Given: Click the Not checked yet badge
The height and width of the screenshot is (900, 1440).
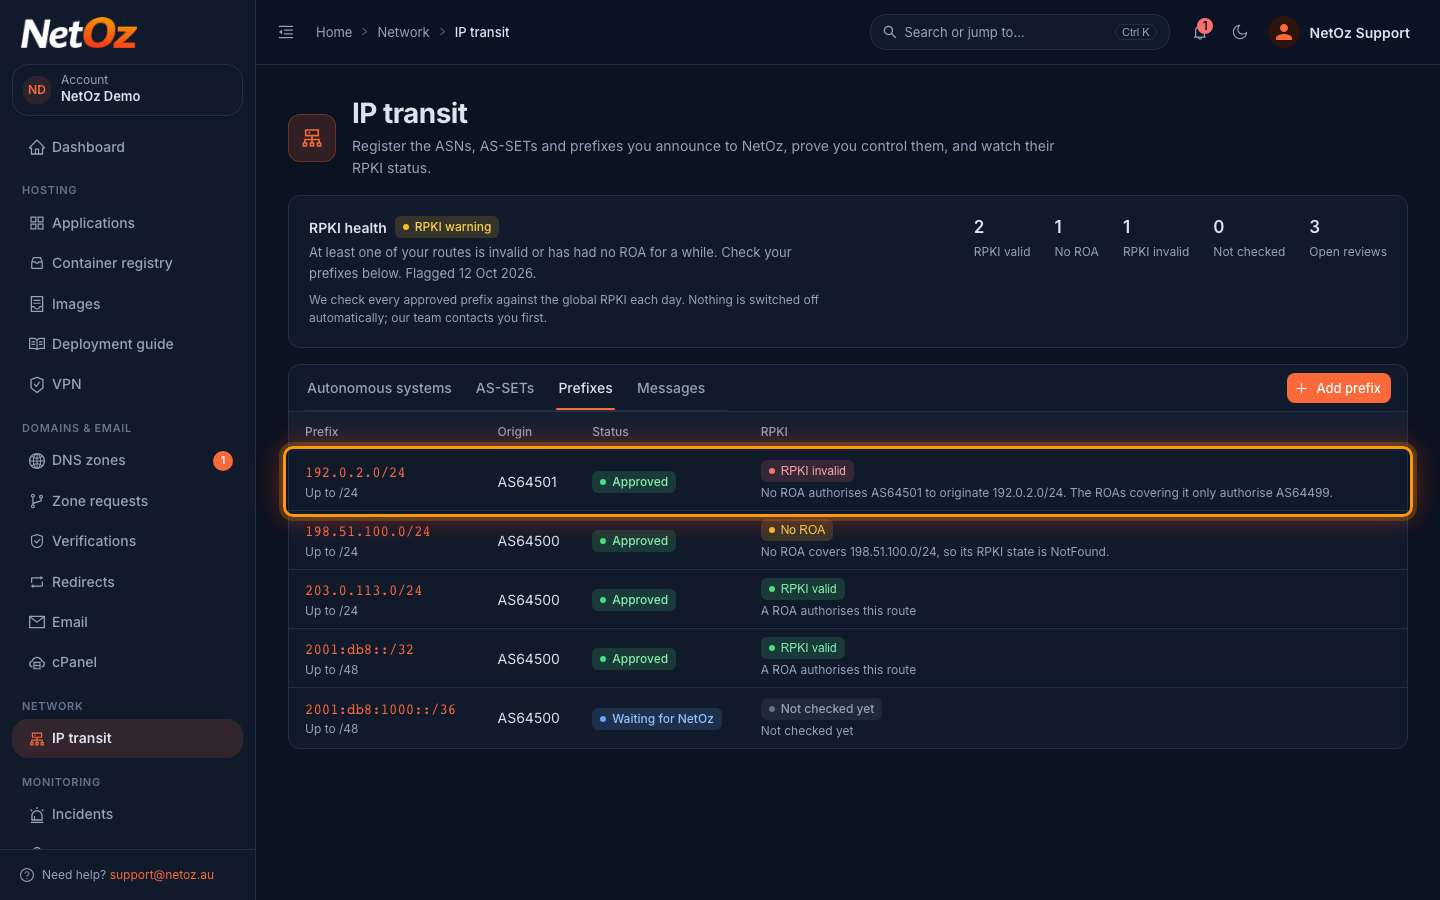Looking at the screenshot, I should [821, 709].
